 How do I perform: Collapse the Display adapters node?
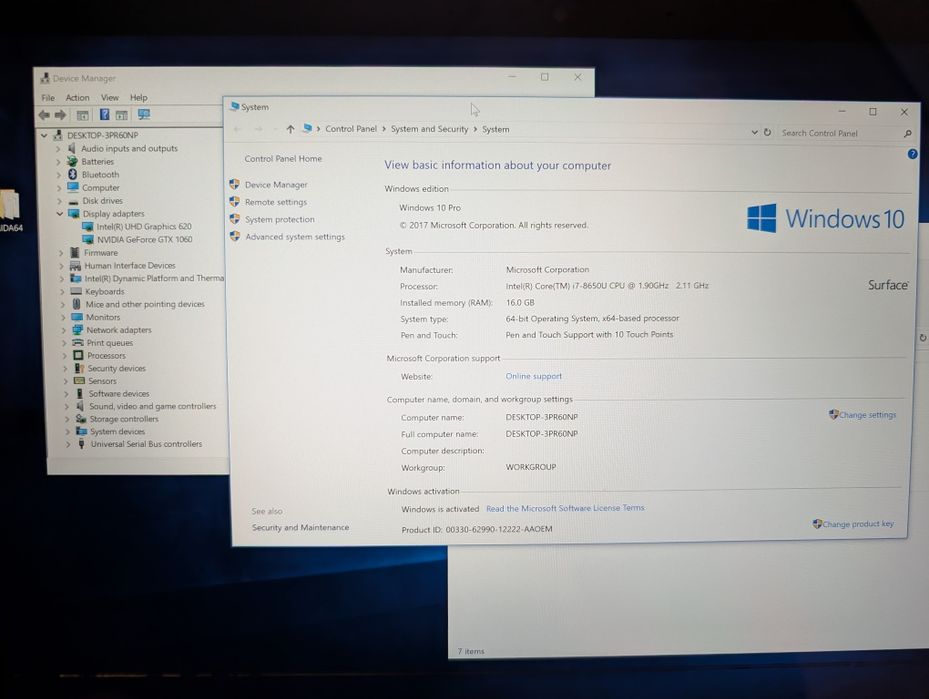60,213
